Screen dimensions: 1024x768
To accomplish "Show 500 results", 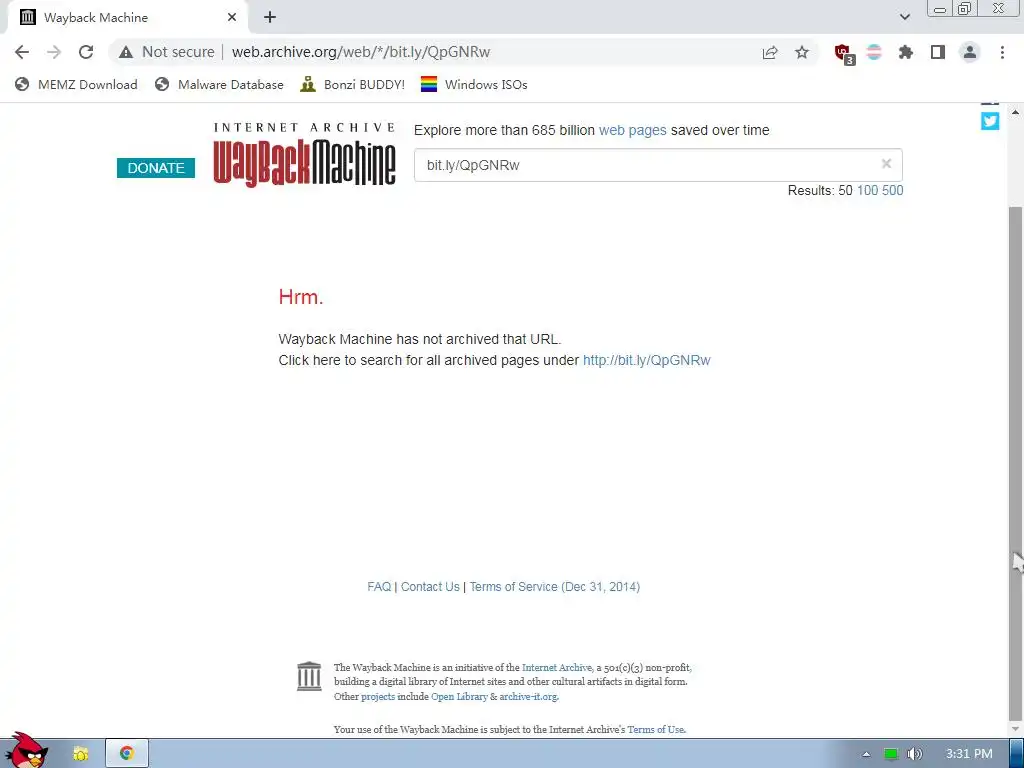I will [x=893, y=191].
